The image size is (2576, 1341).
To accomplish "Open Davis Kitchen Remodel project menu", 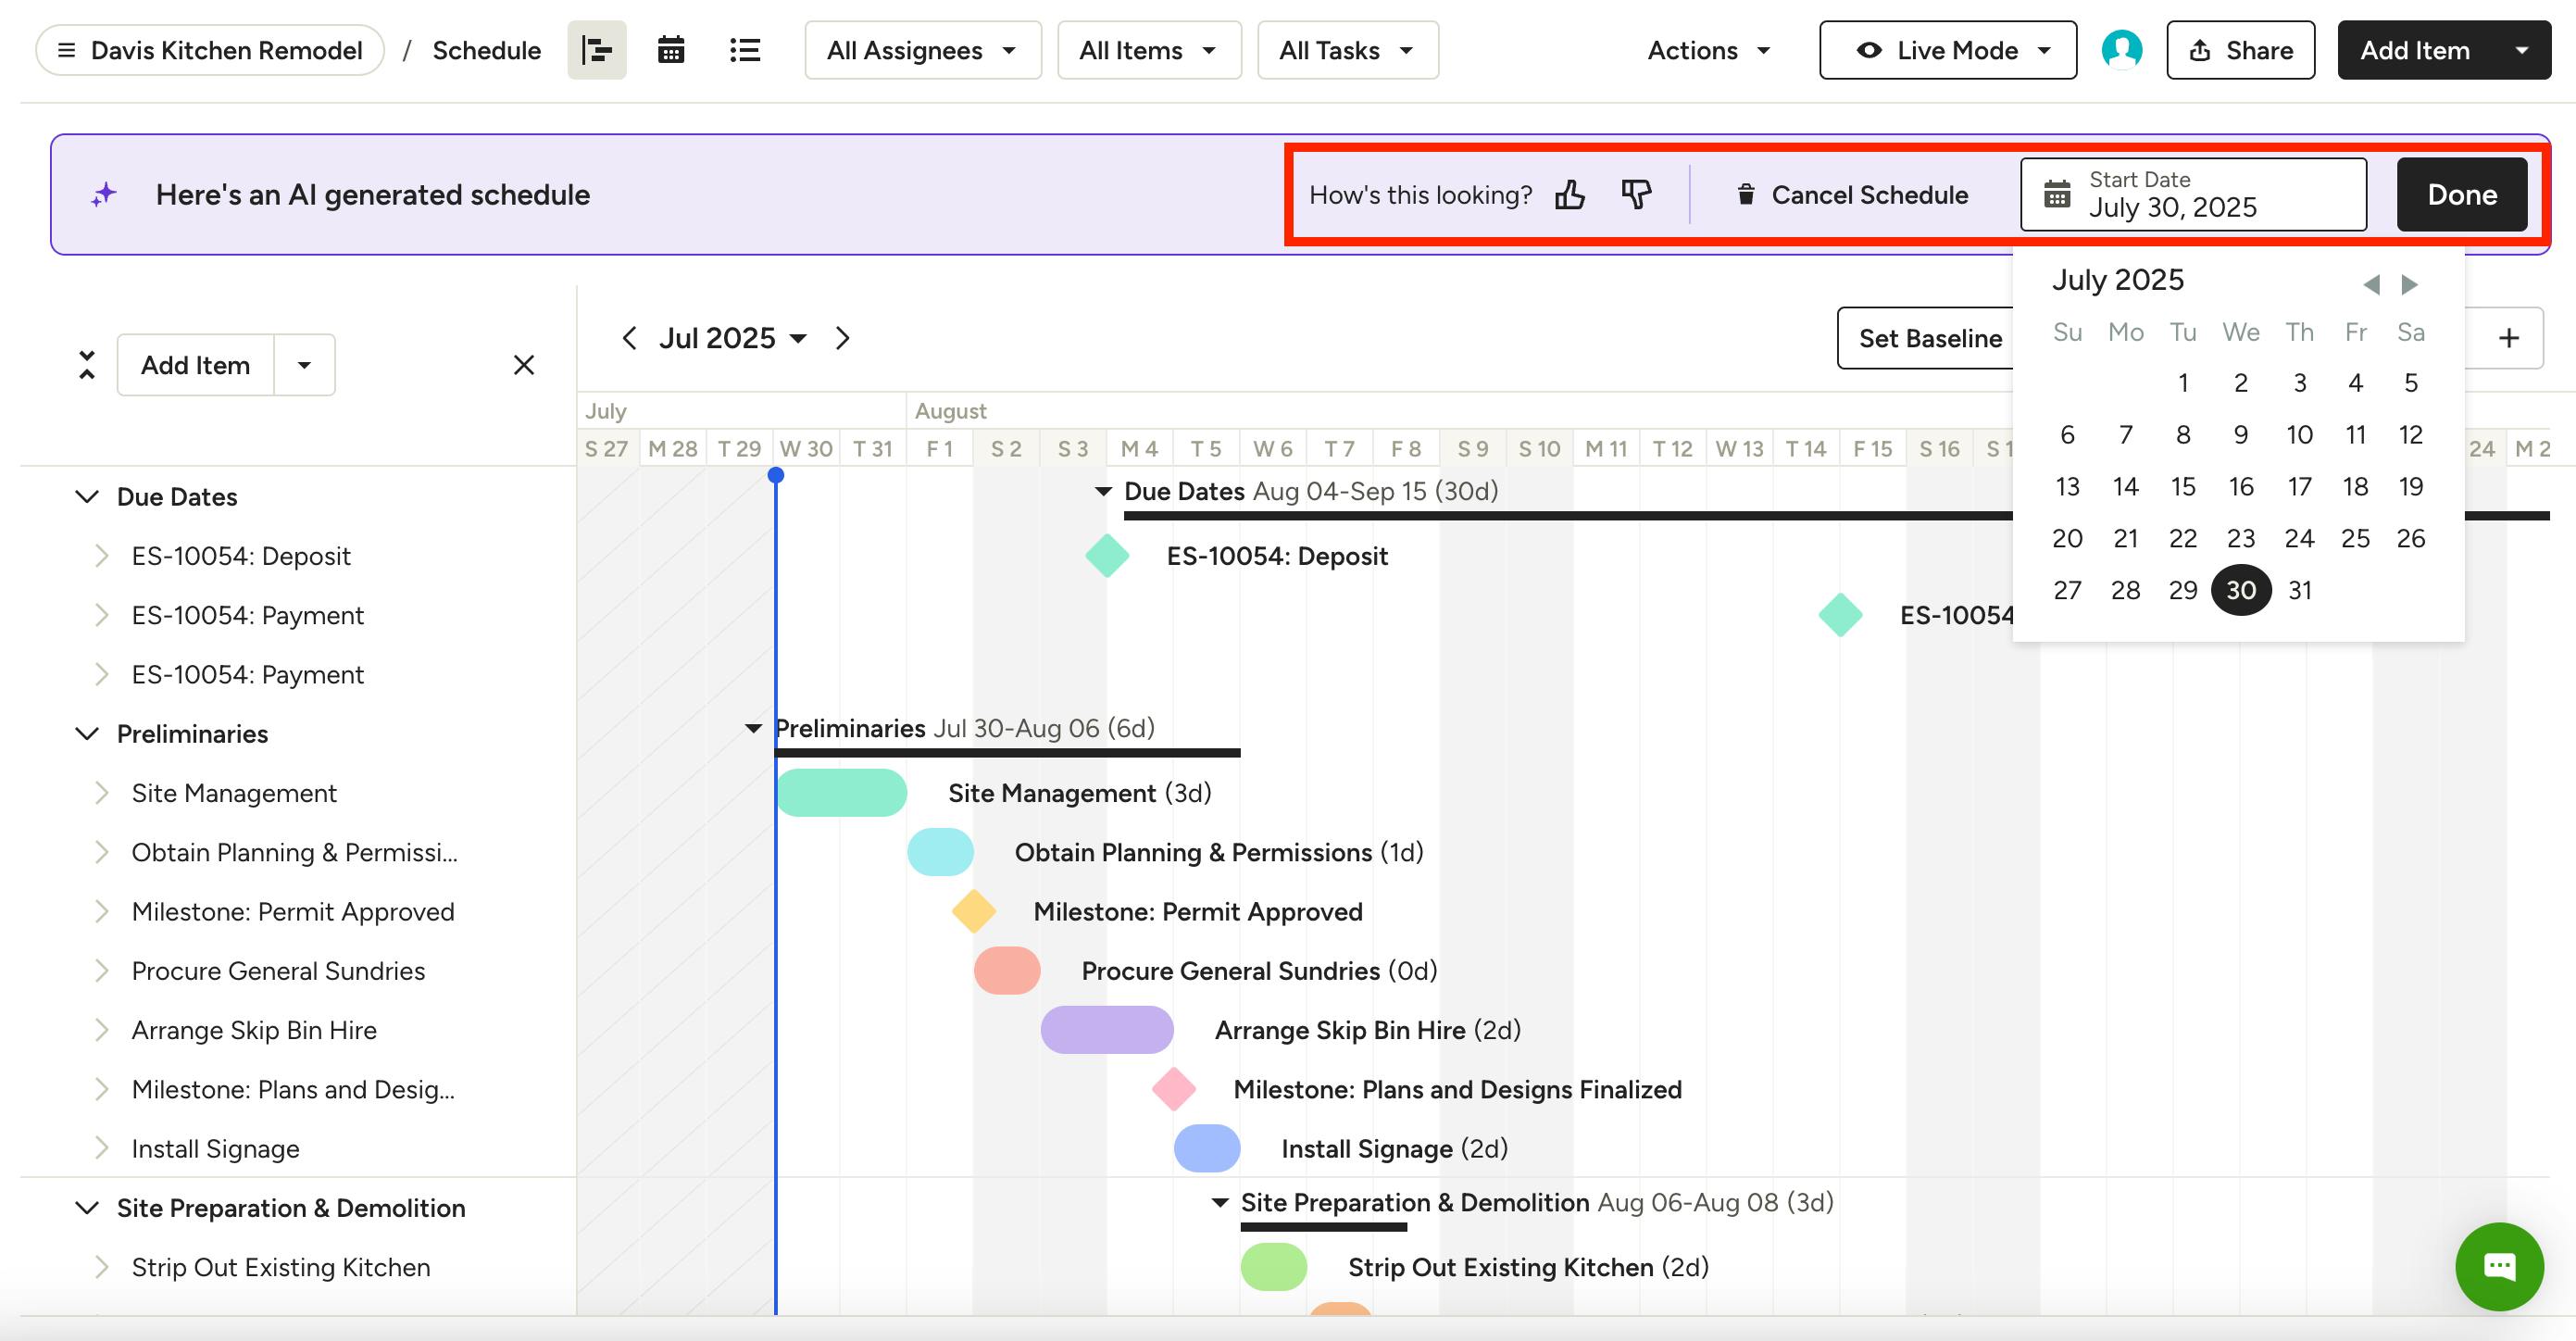I will point(210,50).
